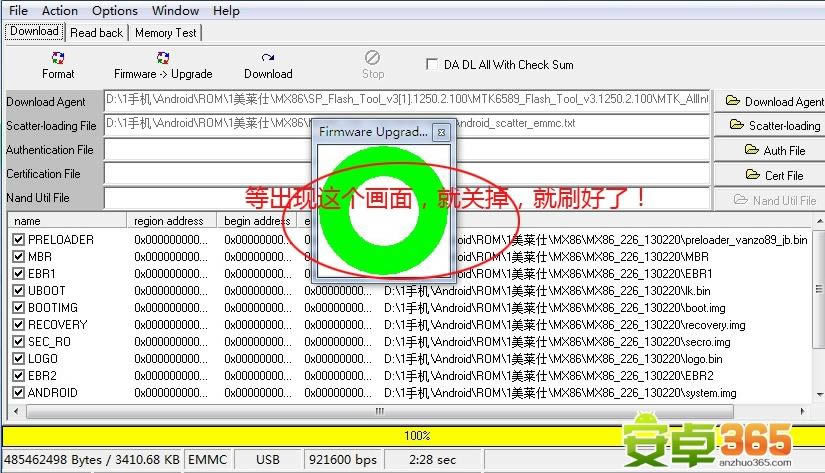Browse for the Scatter-loading file

(769, 126)
